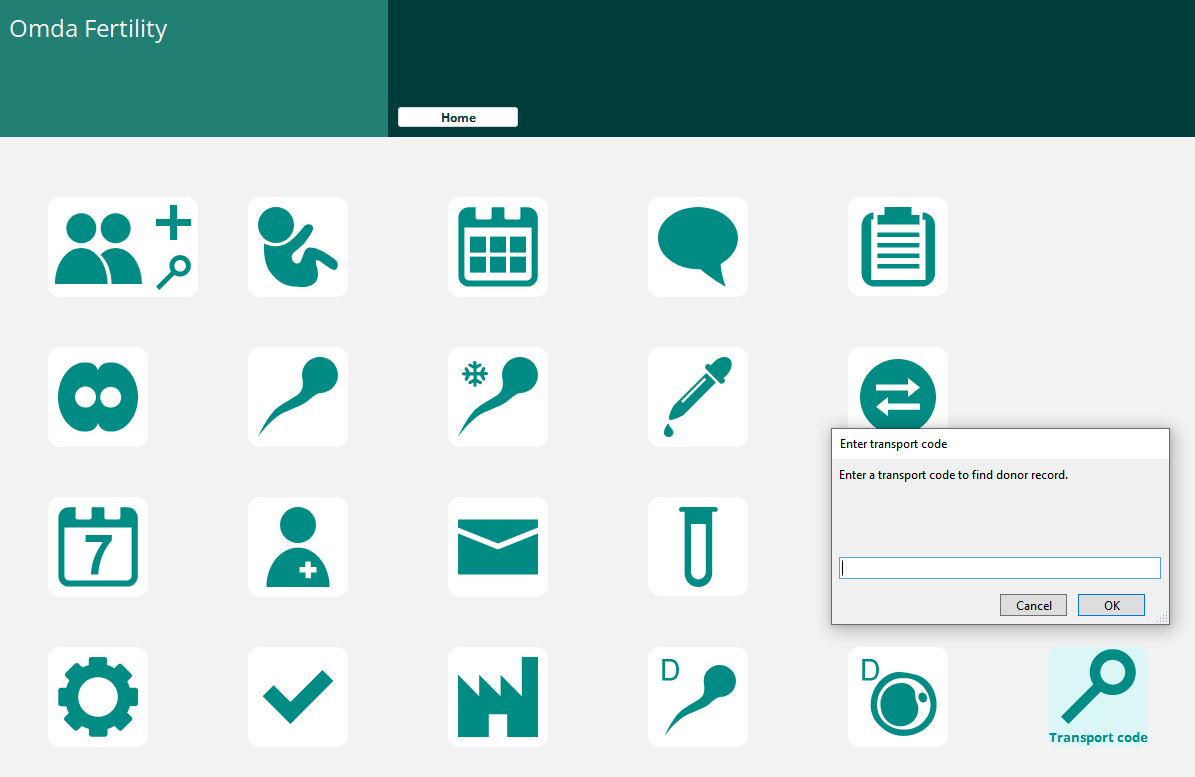Open the frozen sperm snowflake icon
Image resolution: width=1195 pixels, height=777 pixels.
point(498,397)
